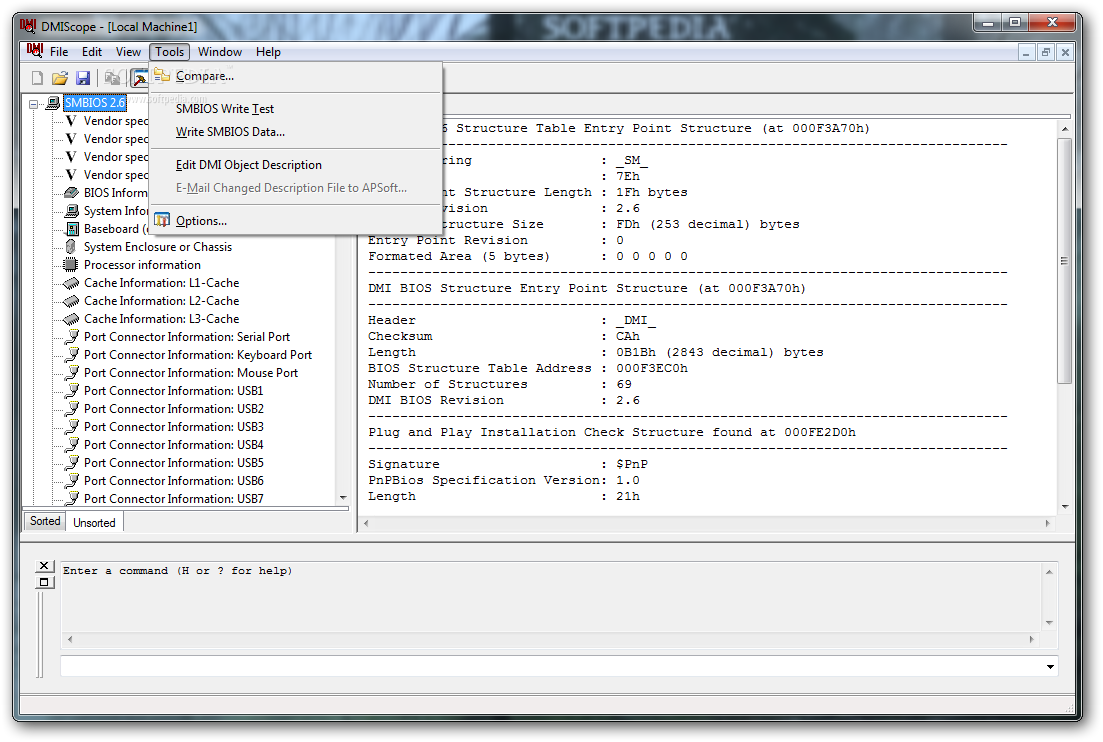The height and width of the screenshot is (742, 1103).
Task: Click the System Information computer icon
Action: (71, 210)
